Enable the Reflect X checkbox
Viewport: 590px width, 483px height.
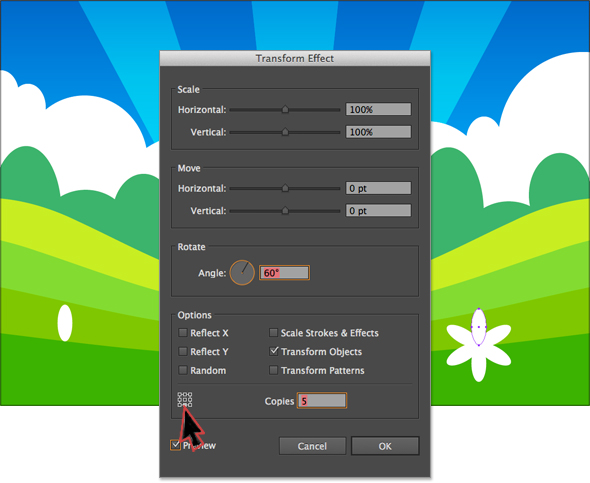(x=183, y=333)
